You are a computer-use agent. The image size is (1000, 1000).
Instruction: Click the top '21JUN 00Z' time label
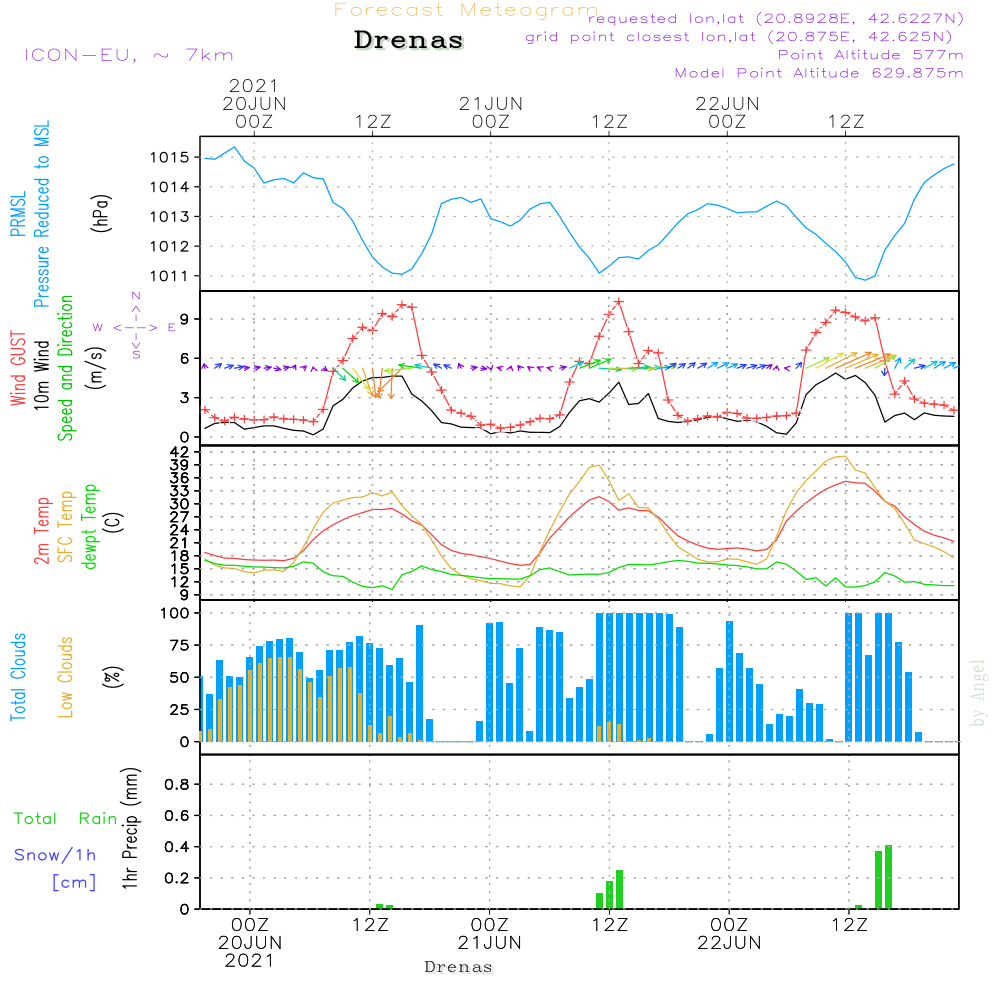click(x=490, y=113)
